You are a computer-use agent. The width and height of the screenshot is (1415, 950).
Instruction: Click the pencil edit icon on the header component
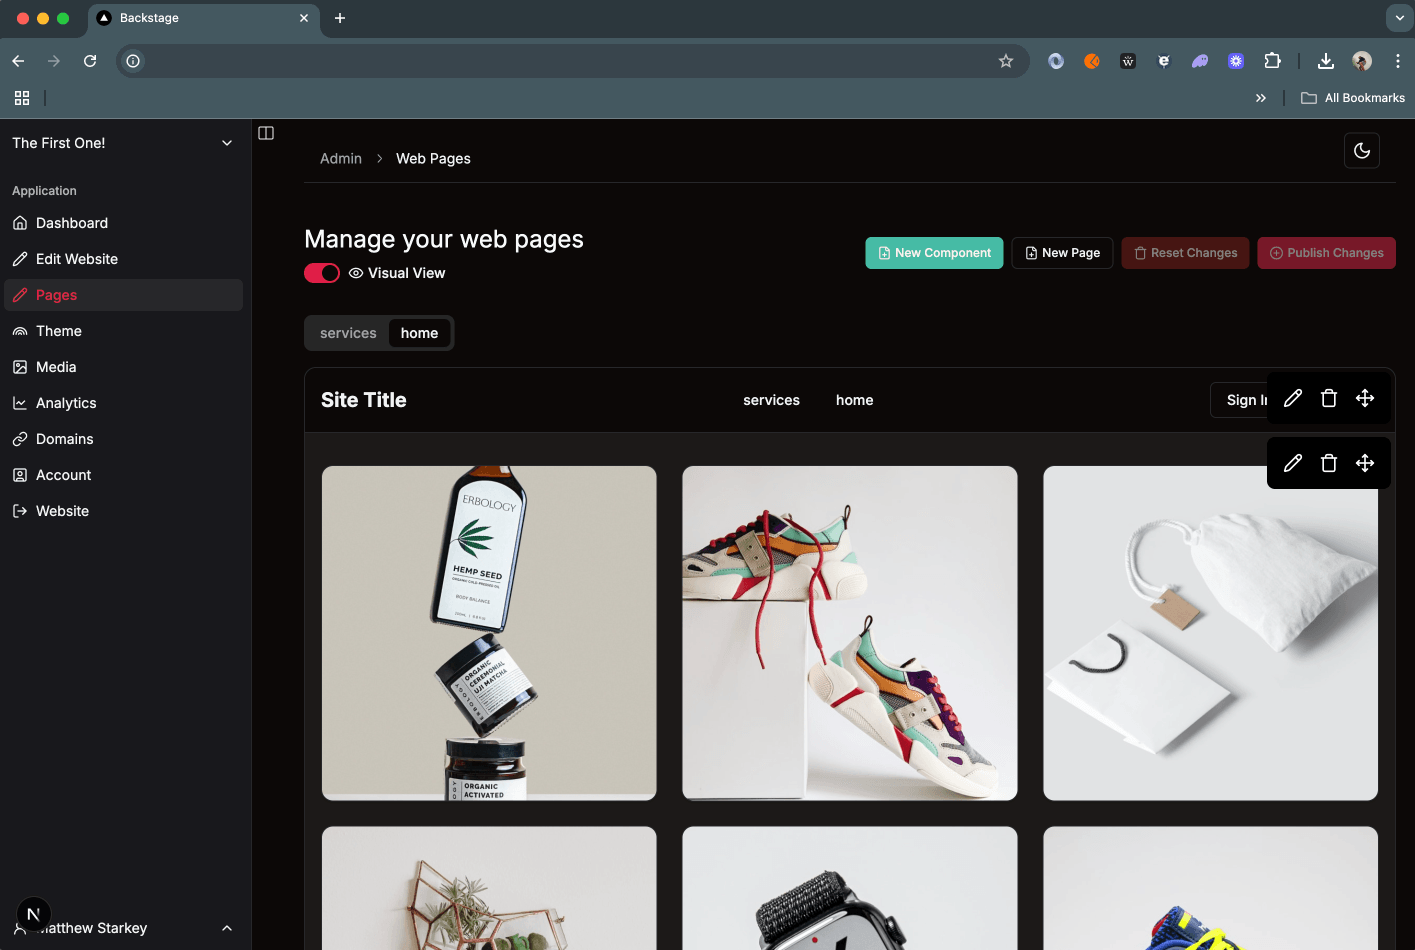pyautogui.click(x=1292, y=399)
